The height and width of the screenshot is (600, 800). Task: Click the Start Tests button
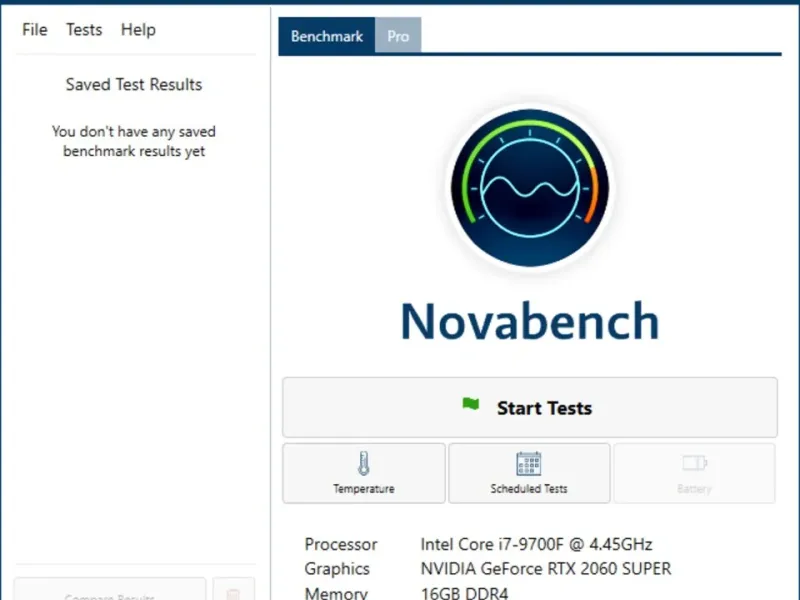530,407
